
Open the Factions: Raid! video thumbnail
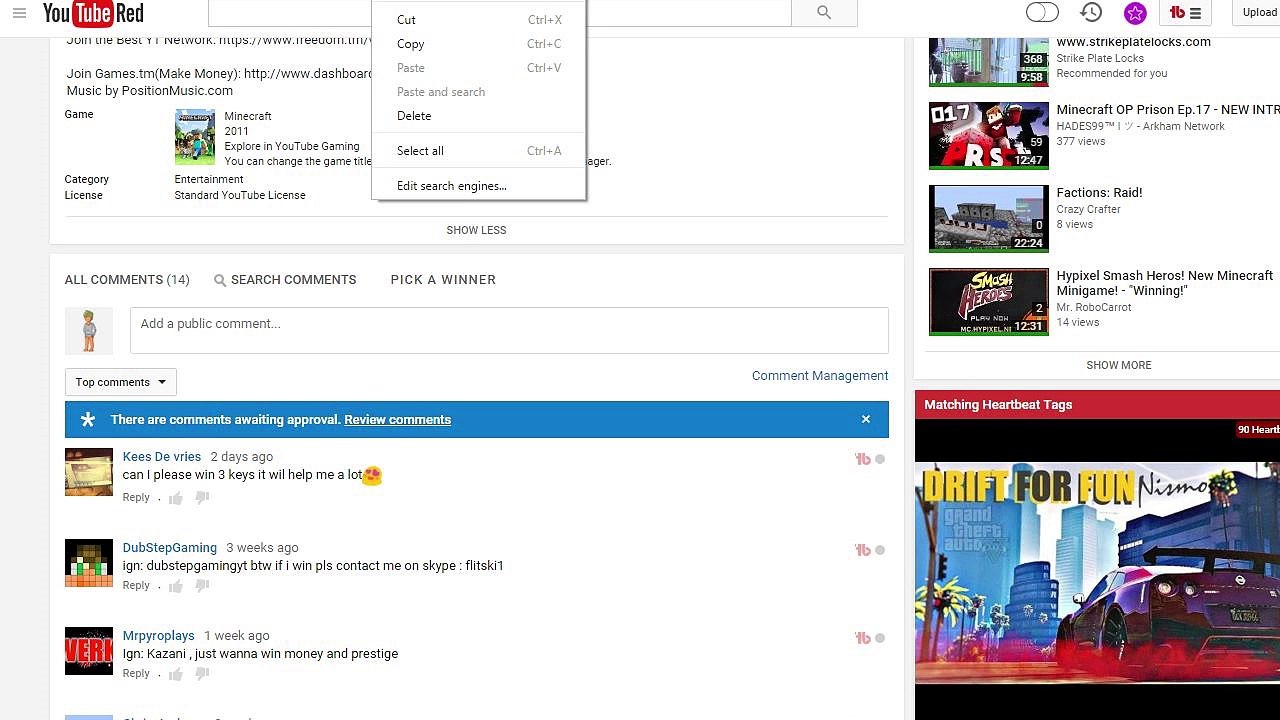989,218
